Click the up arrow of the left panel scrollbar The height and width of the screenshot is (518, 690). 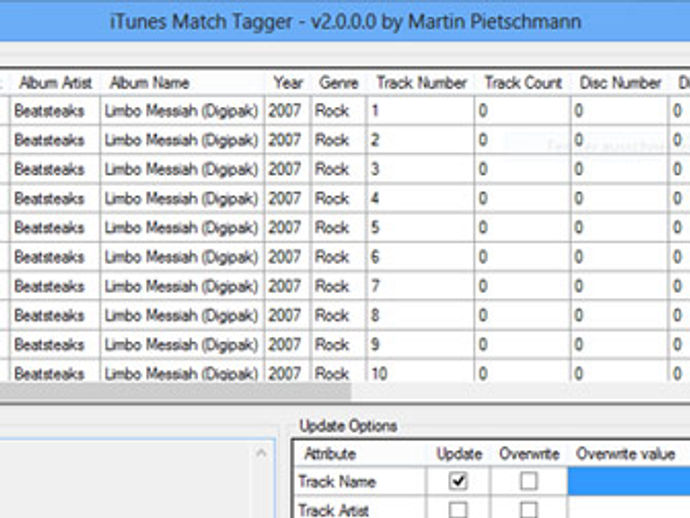click(261, 452)
